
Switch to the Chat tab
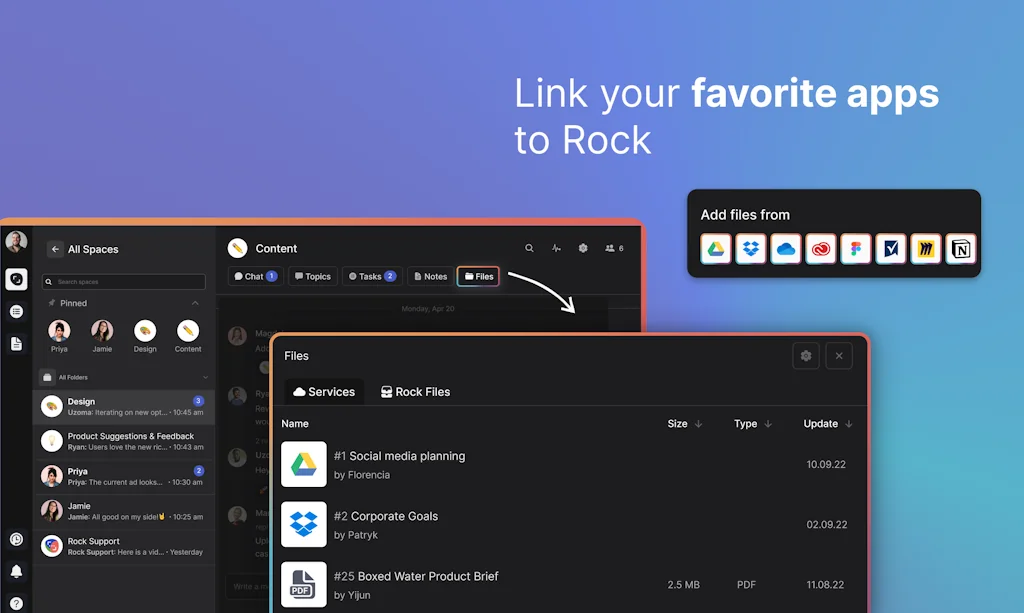tap(254, 276)
